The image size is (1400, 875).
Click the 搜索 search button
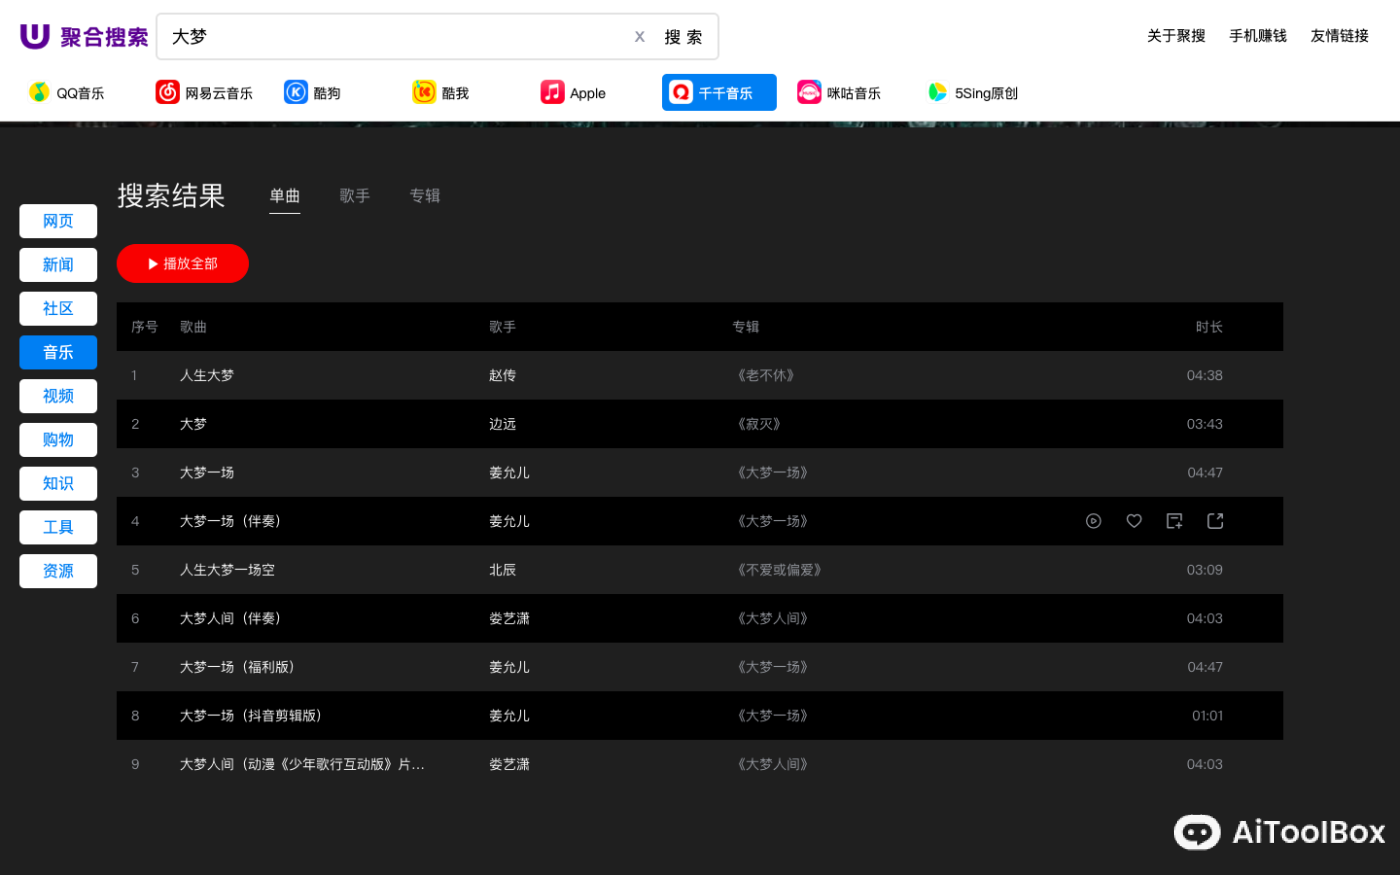click(684, 36)
